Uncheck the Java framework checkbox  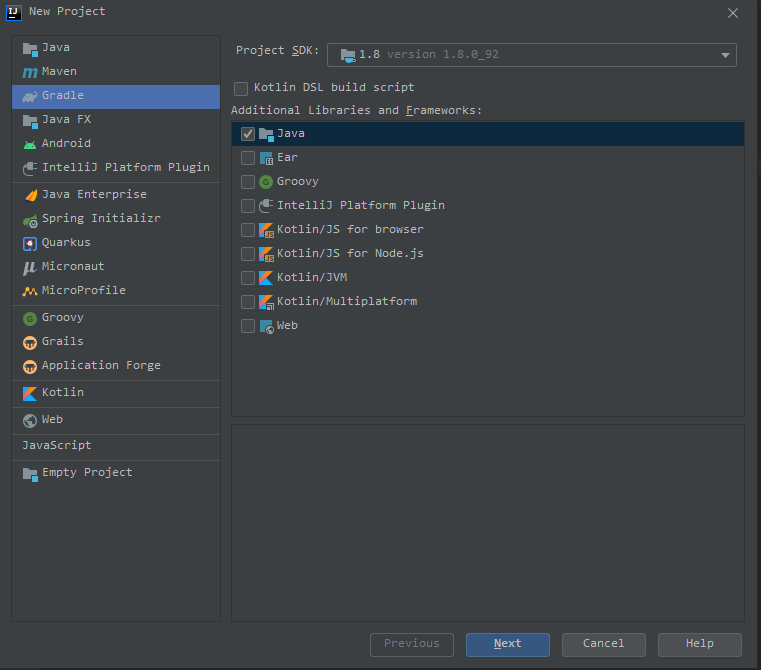(248, 134)
